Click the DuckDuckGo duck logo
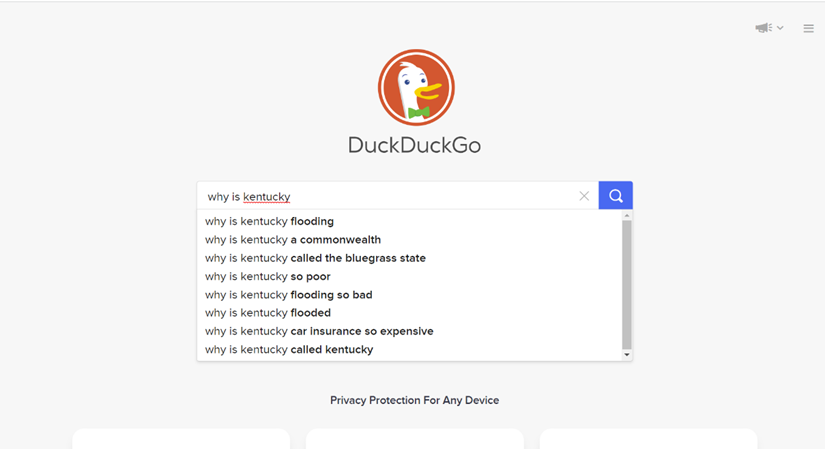 click(415, 88)
